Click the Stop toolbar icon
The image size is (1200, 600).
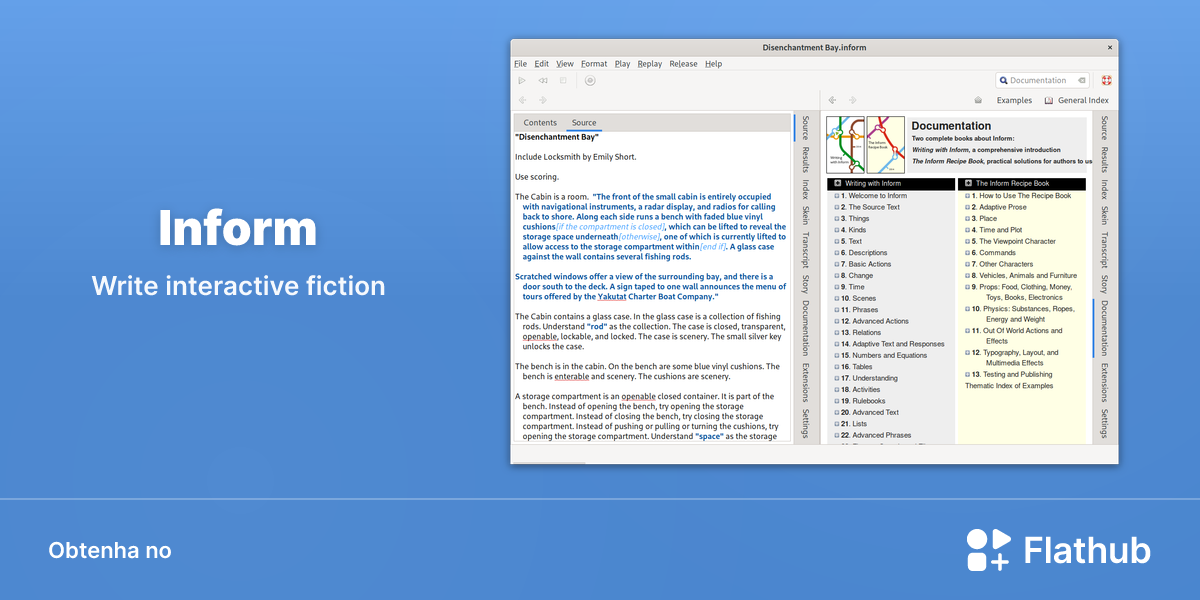[563, 80]
